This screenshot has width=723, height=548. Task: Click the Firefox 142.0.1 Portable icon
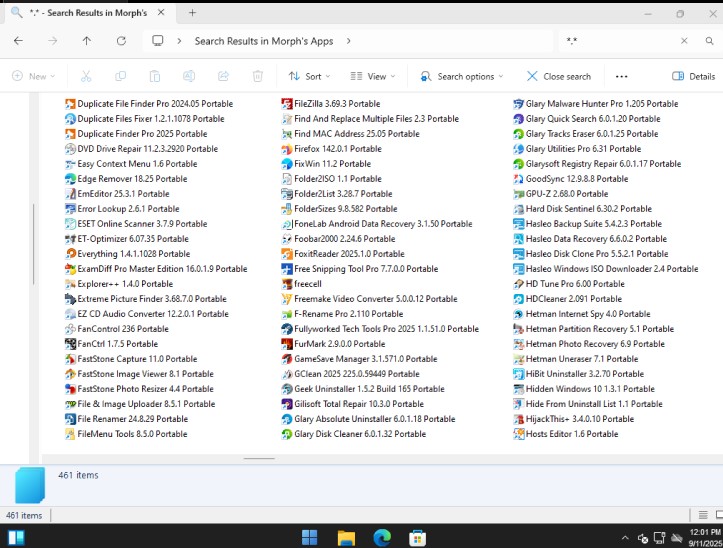287,149
